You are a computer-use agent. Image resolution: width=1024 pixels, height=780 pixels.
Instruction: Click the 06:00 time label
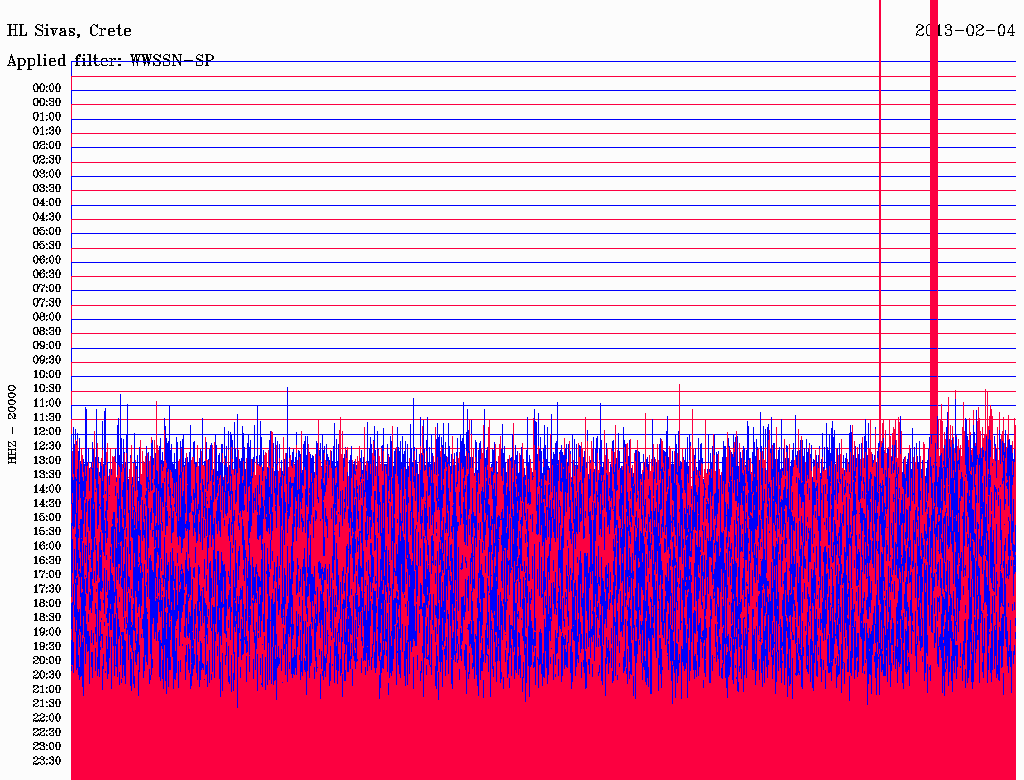[x=47, y=260]
